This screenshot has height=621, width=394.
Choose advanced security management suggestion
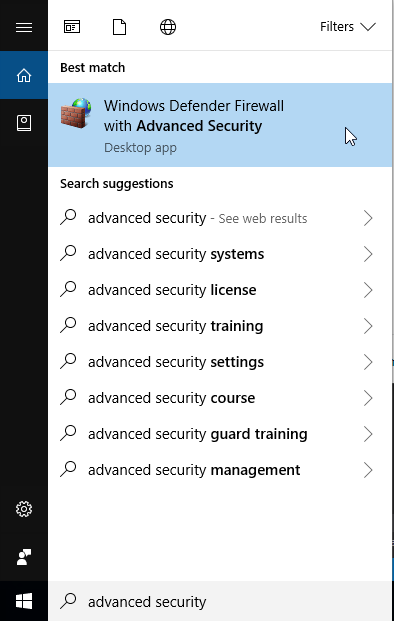point(220,470)
